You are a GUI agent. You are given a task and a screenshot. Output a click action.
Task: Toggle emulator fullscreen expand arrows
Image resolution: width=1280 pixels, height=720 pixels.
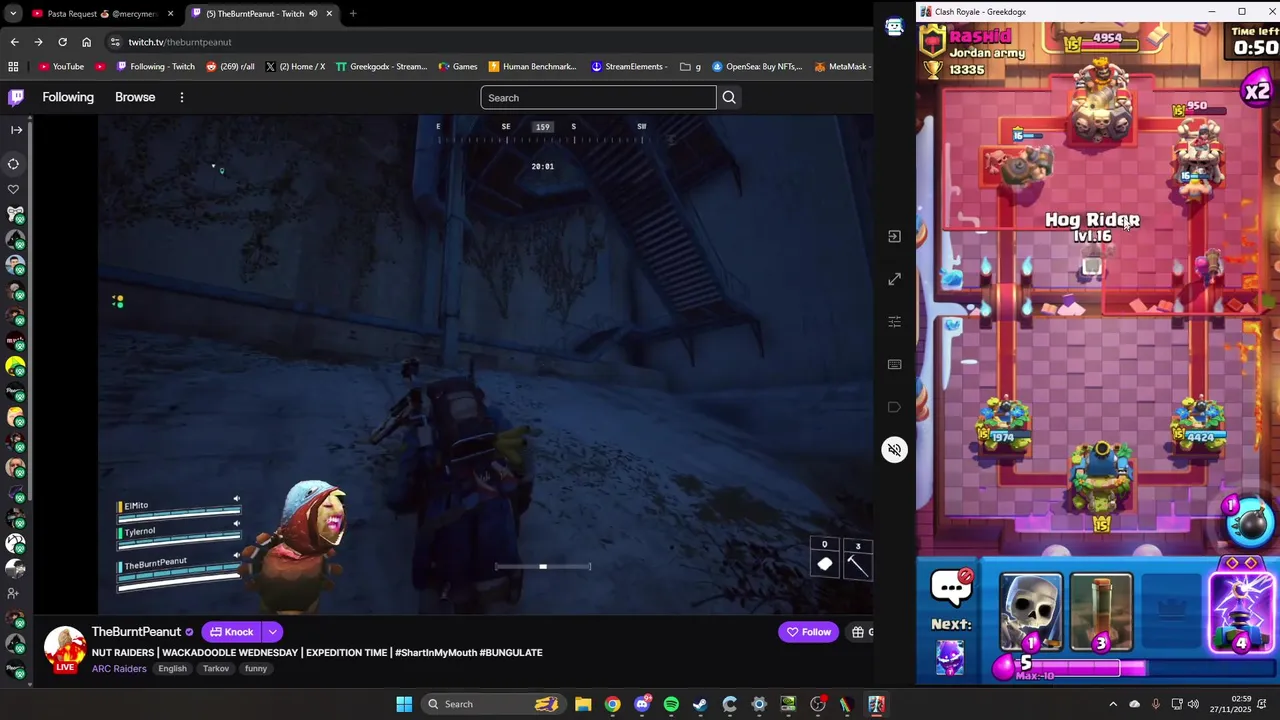[x=894, y=279]
